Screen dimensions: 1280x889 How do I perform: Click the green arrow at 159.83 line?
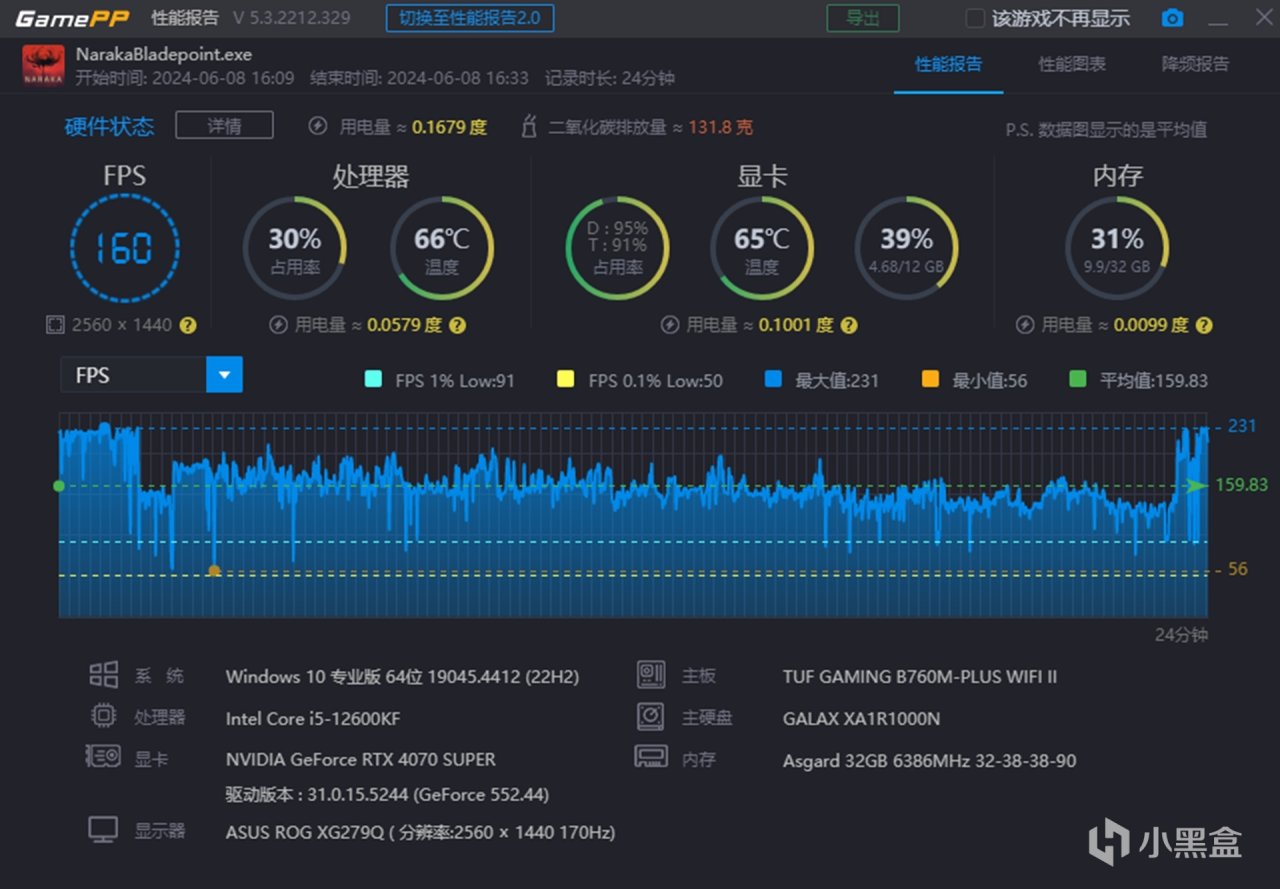1197,486
